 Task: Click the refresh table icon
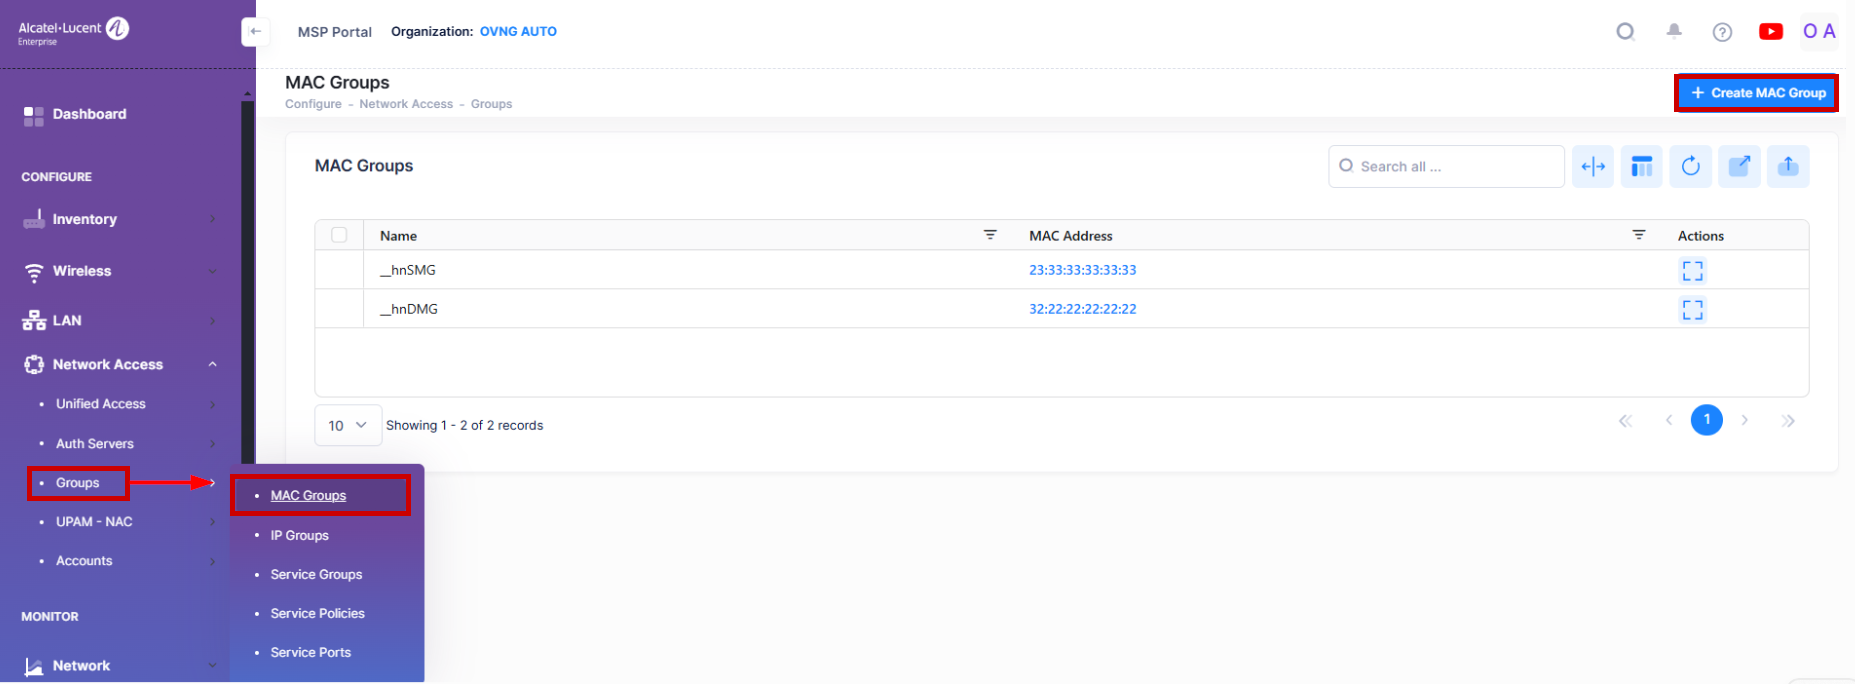[x=1690, y=167]
